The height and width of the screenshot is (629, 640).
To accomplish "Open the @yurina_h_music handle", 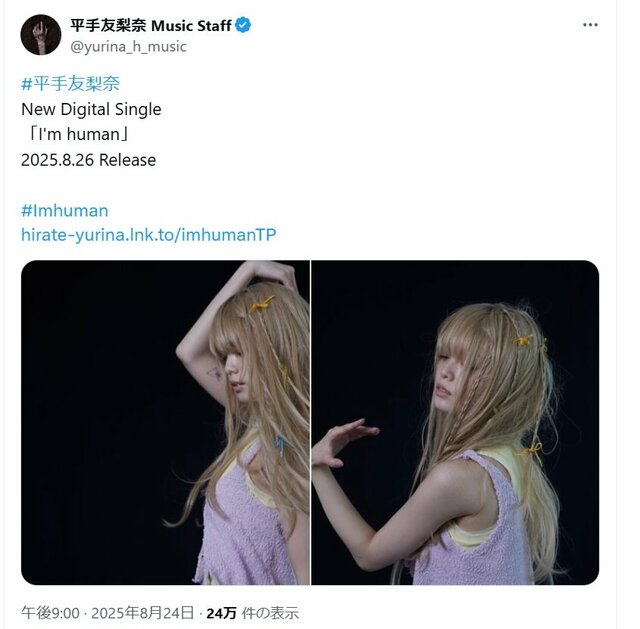I will click(128, 46).
